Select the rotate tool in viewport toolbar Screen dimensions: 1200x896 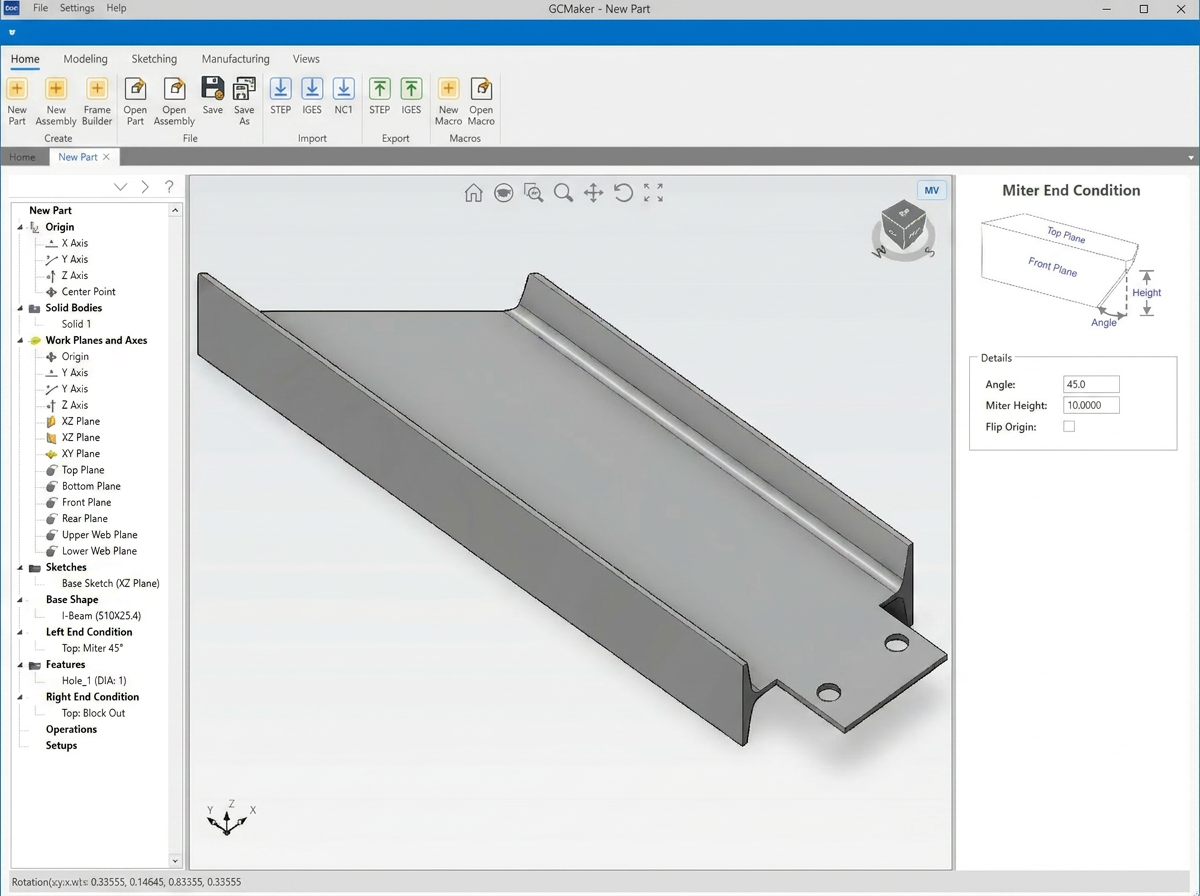623,193
